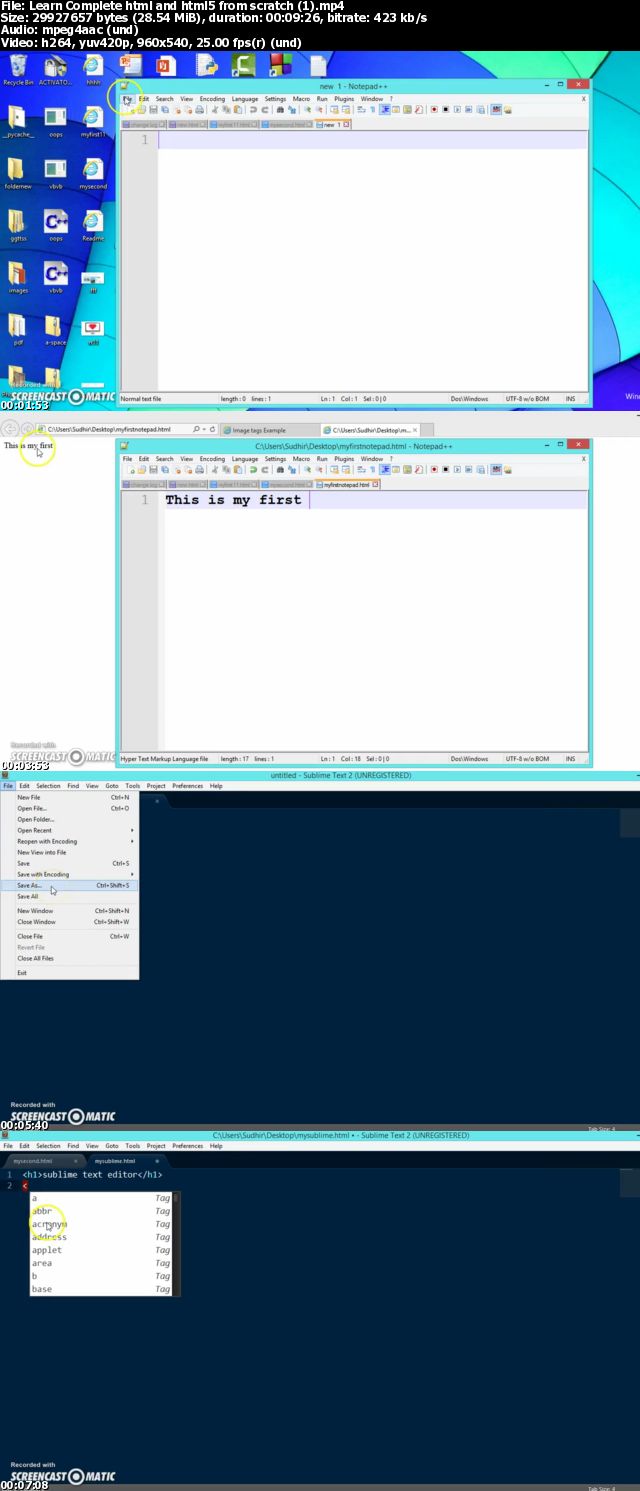Click Paste icon in myfirstnotepad.html Notepad++ toolbar

pos(237,469)
